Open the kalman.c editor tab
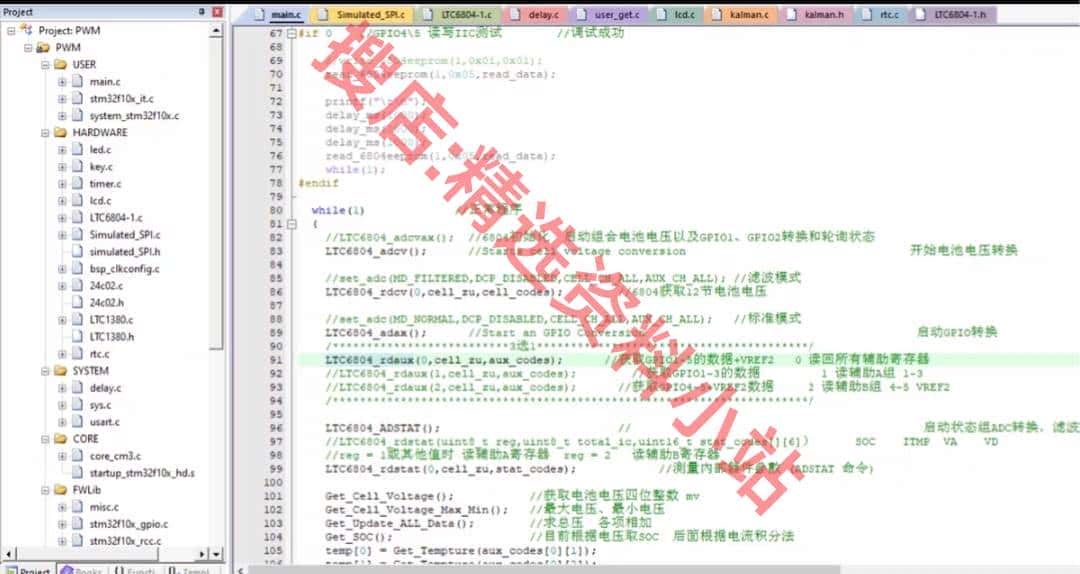Viewport: 1080px width, 574px height. pos(741,14)
